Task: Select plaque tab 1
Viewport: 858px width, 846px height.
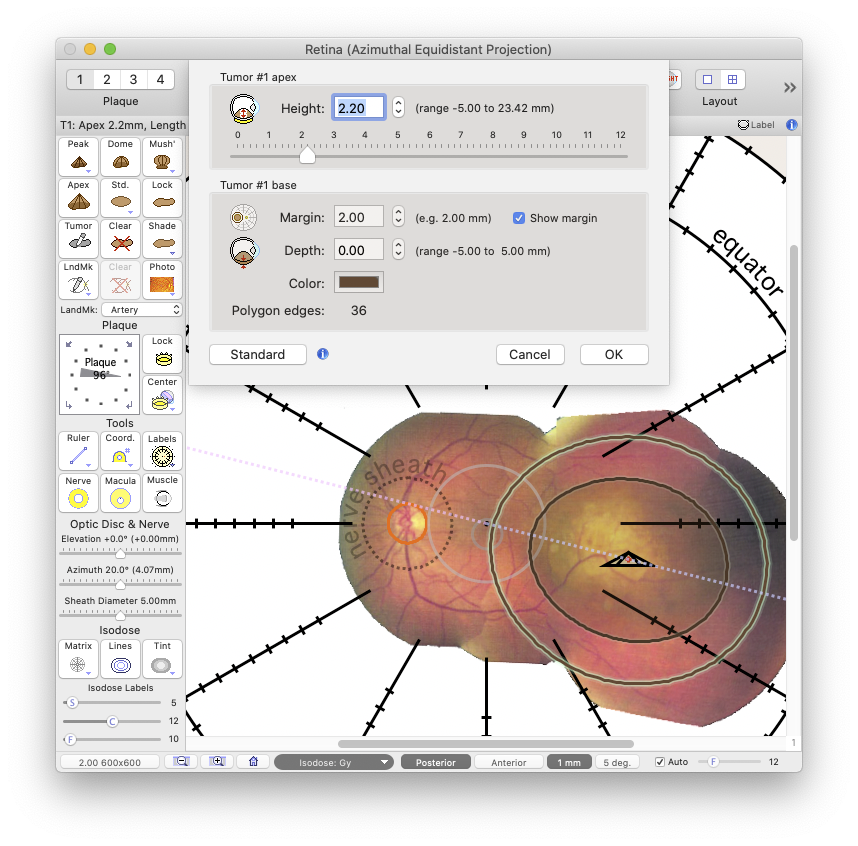Action: [x=80, y=80]
